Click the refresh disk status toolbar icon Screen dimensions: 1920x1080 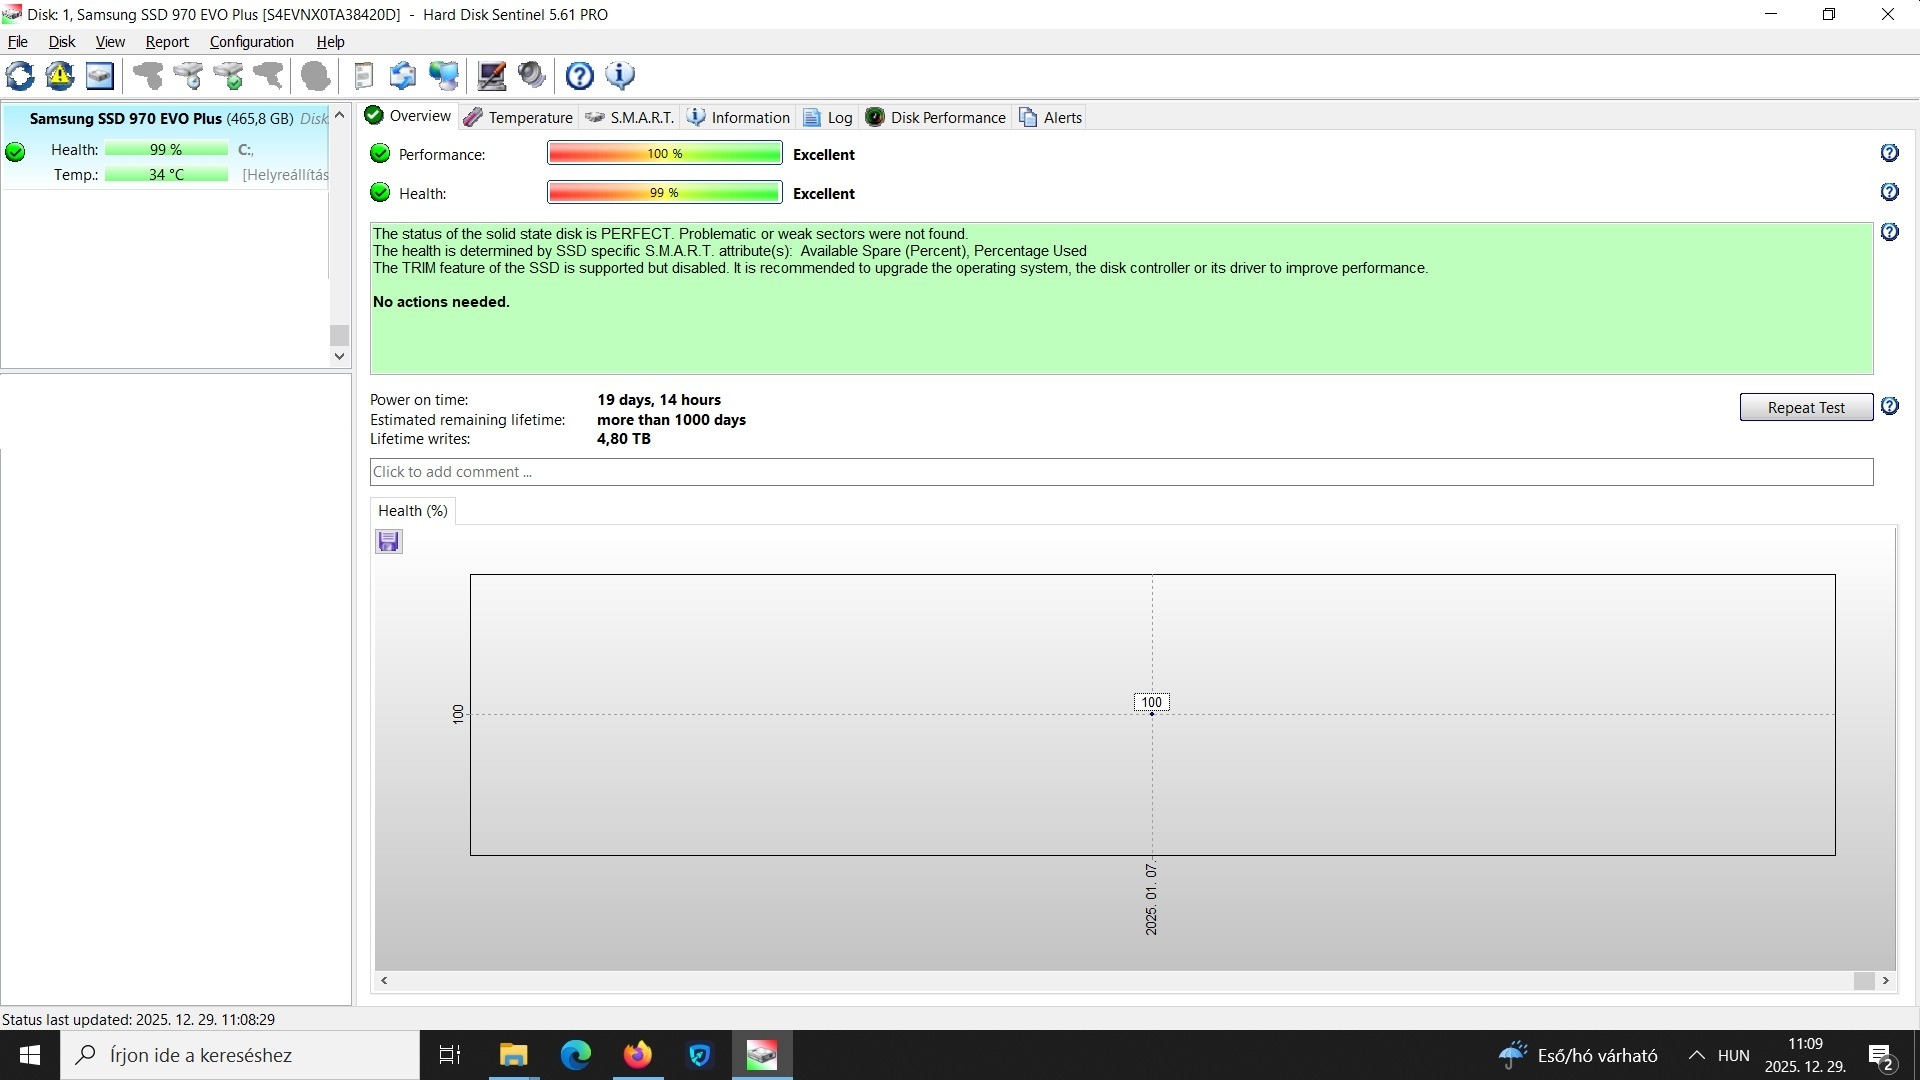pos(20,76)
